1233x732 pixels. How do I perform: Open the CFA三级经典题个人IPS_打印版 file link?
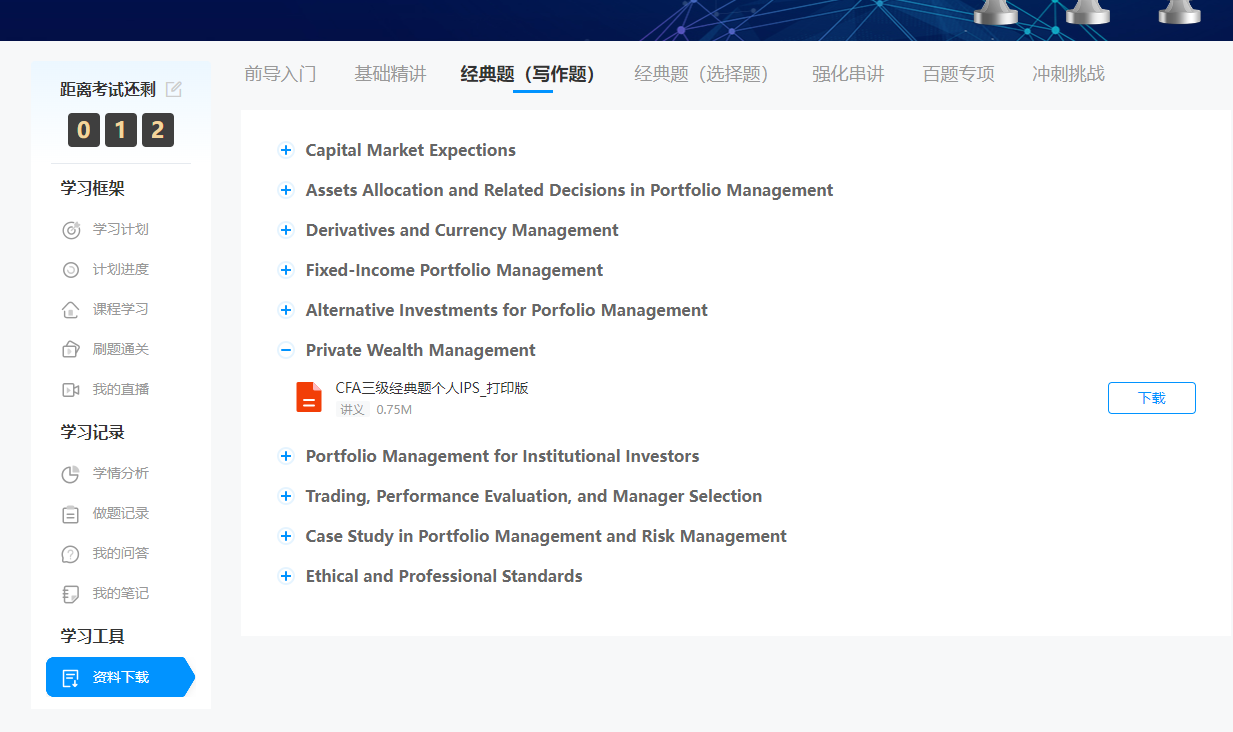pos(431,388)
